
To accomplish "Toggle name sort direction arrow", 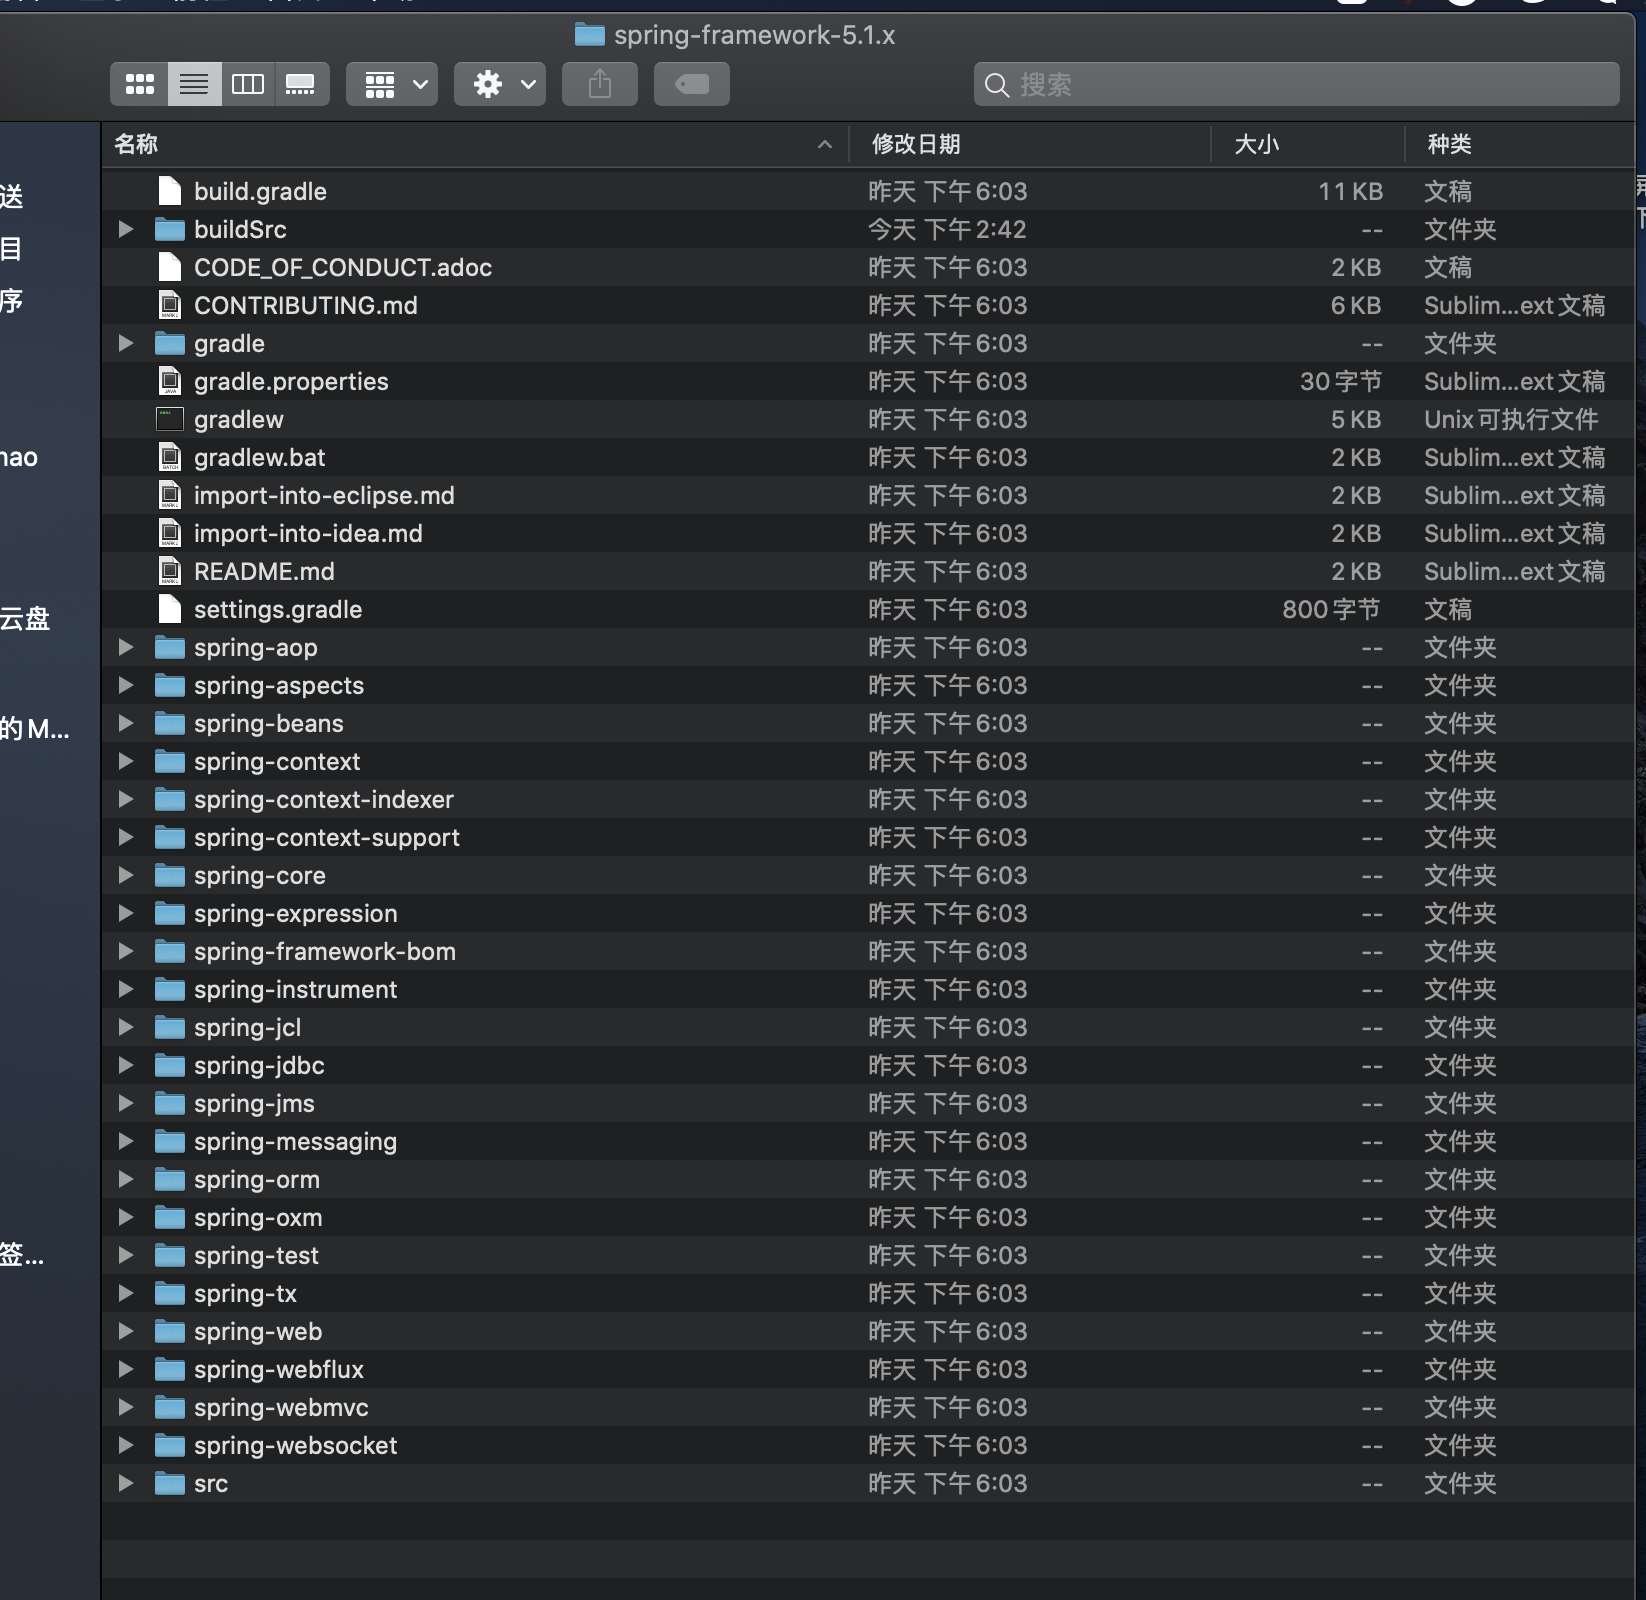I will click(825, 145).
